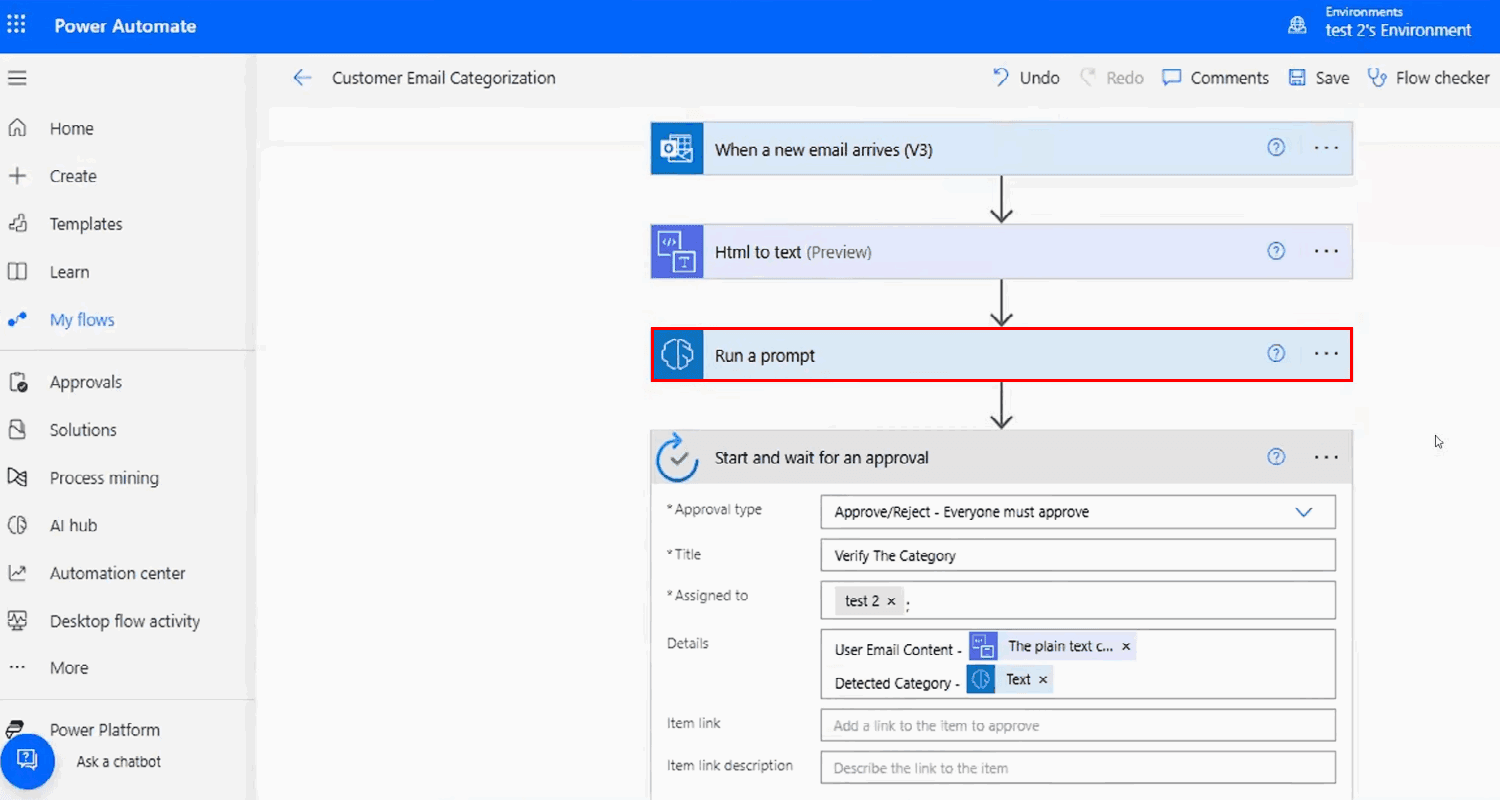This screenshot has width=1500, height=800.
Task: Click the Power Platform icon
Action: pos(17,729)
